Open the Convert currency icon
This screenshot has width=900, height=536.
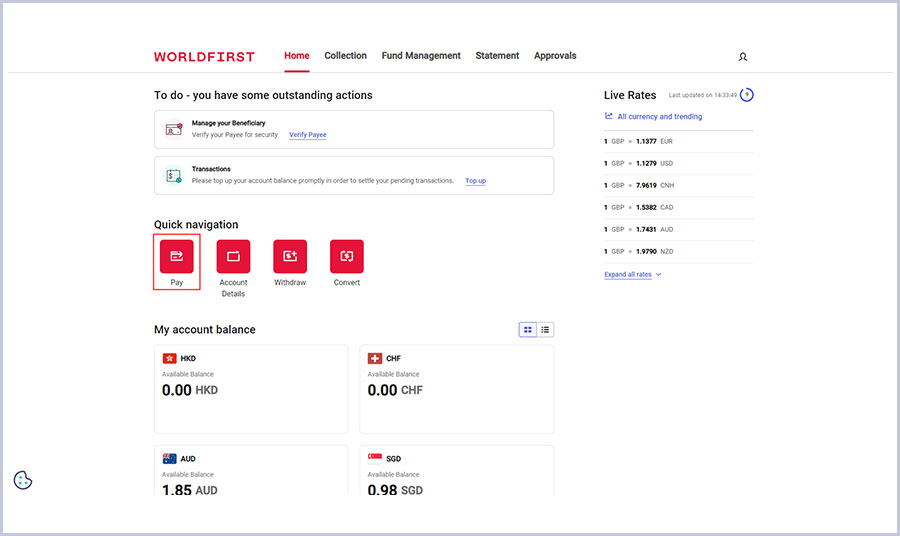click(347, 256)
